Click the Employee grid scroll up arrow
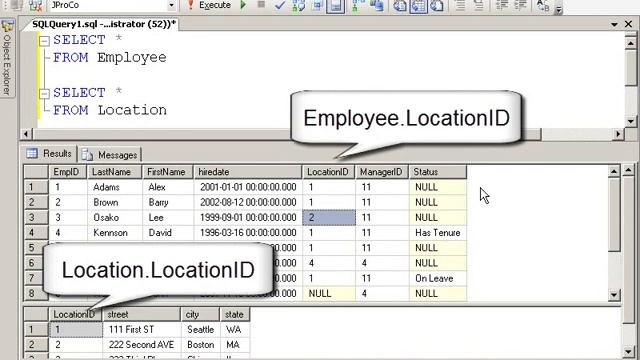 coord(614,172)
